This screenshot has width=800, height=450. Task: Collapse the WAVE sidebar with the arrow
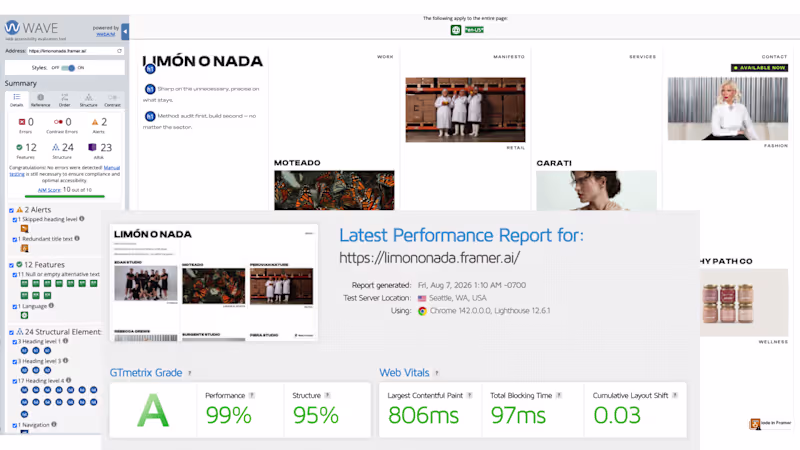click(x=125, y=32)
